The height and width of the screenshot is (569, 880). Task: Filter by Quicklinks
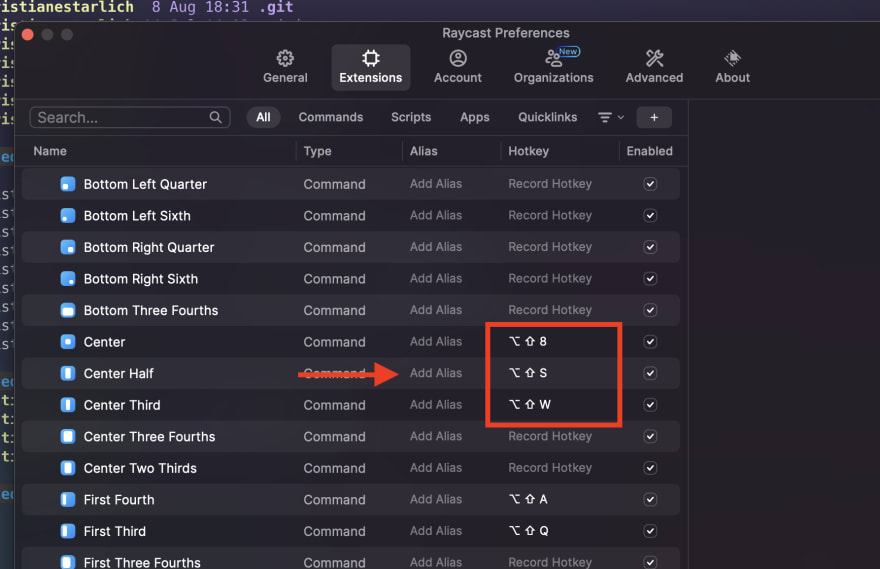coord(547,117)
